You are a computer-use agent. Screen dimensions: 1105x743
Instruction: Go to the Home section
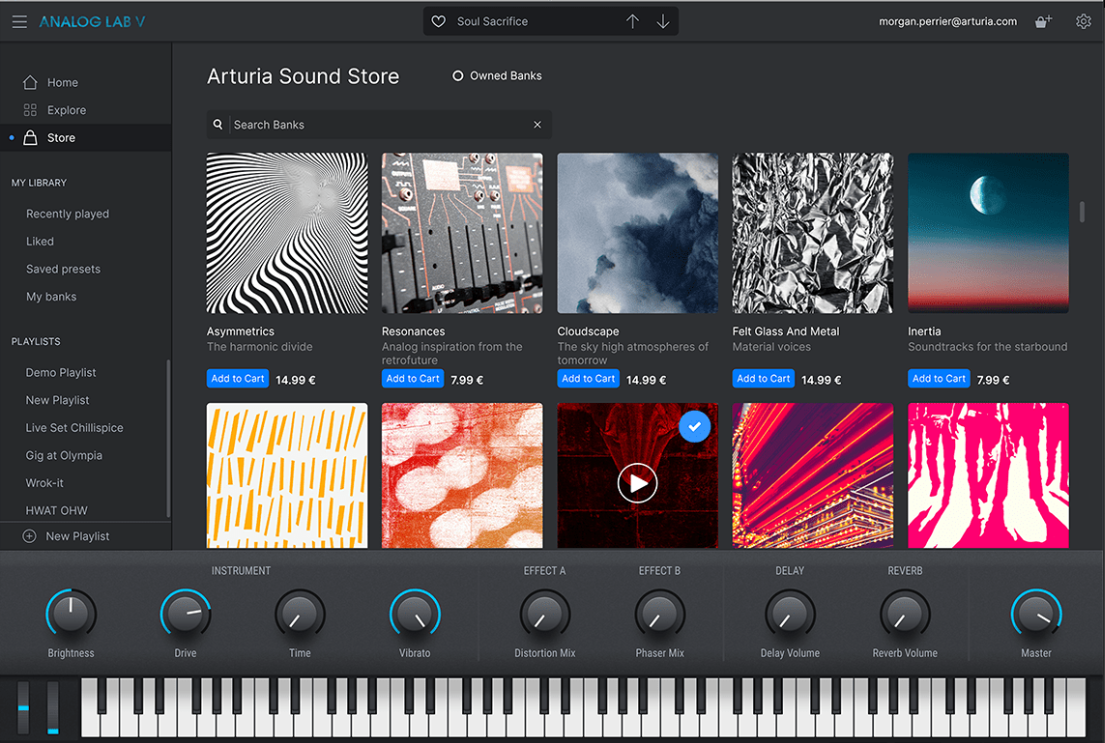pos(62,83)
